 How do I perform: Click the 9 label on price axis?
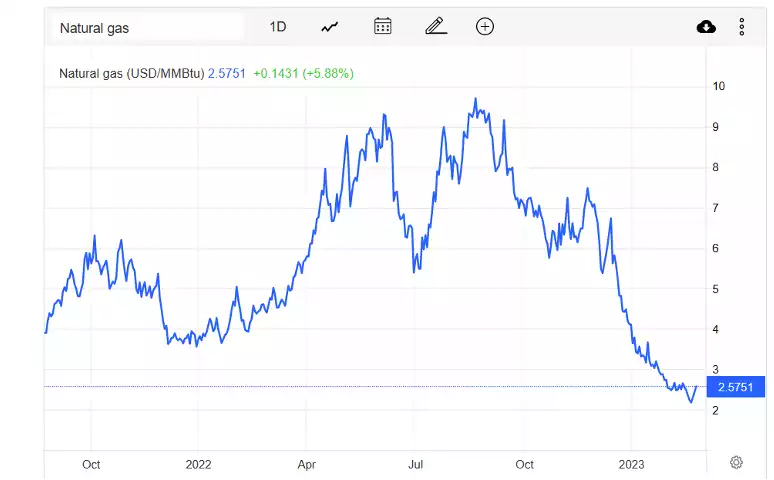click(x=715, y=127)
